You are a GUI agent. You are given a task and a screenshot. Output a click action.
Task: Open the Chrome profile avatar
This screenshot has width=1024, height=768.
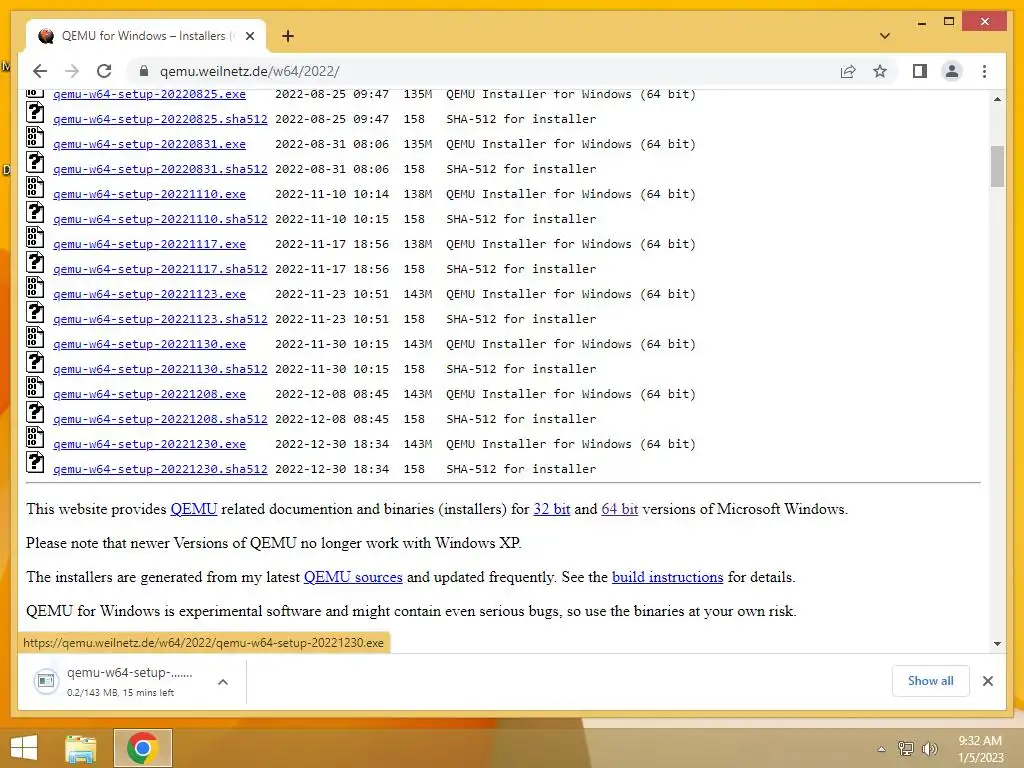click(x=952, y=71)
